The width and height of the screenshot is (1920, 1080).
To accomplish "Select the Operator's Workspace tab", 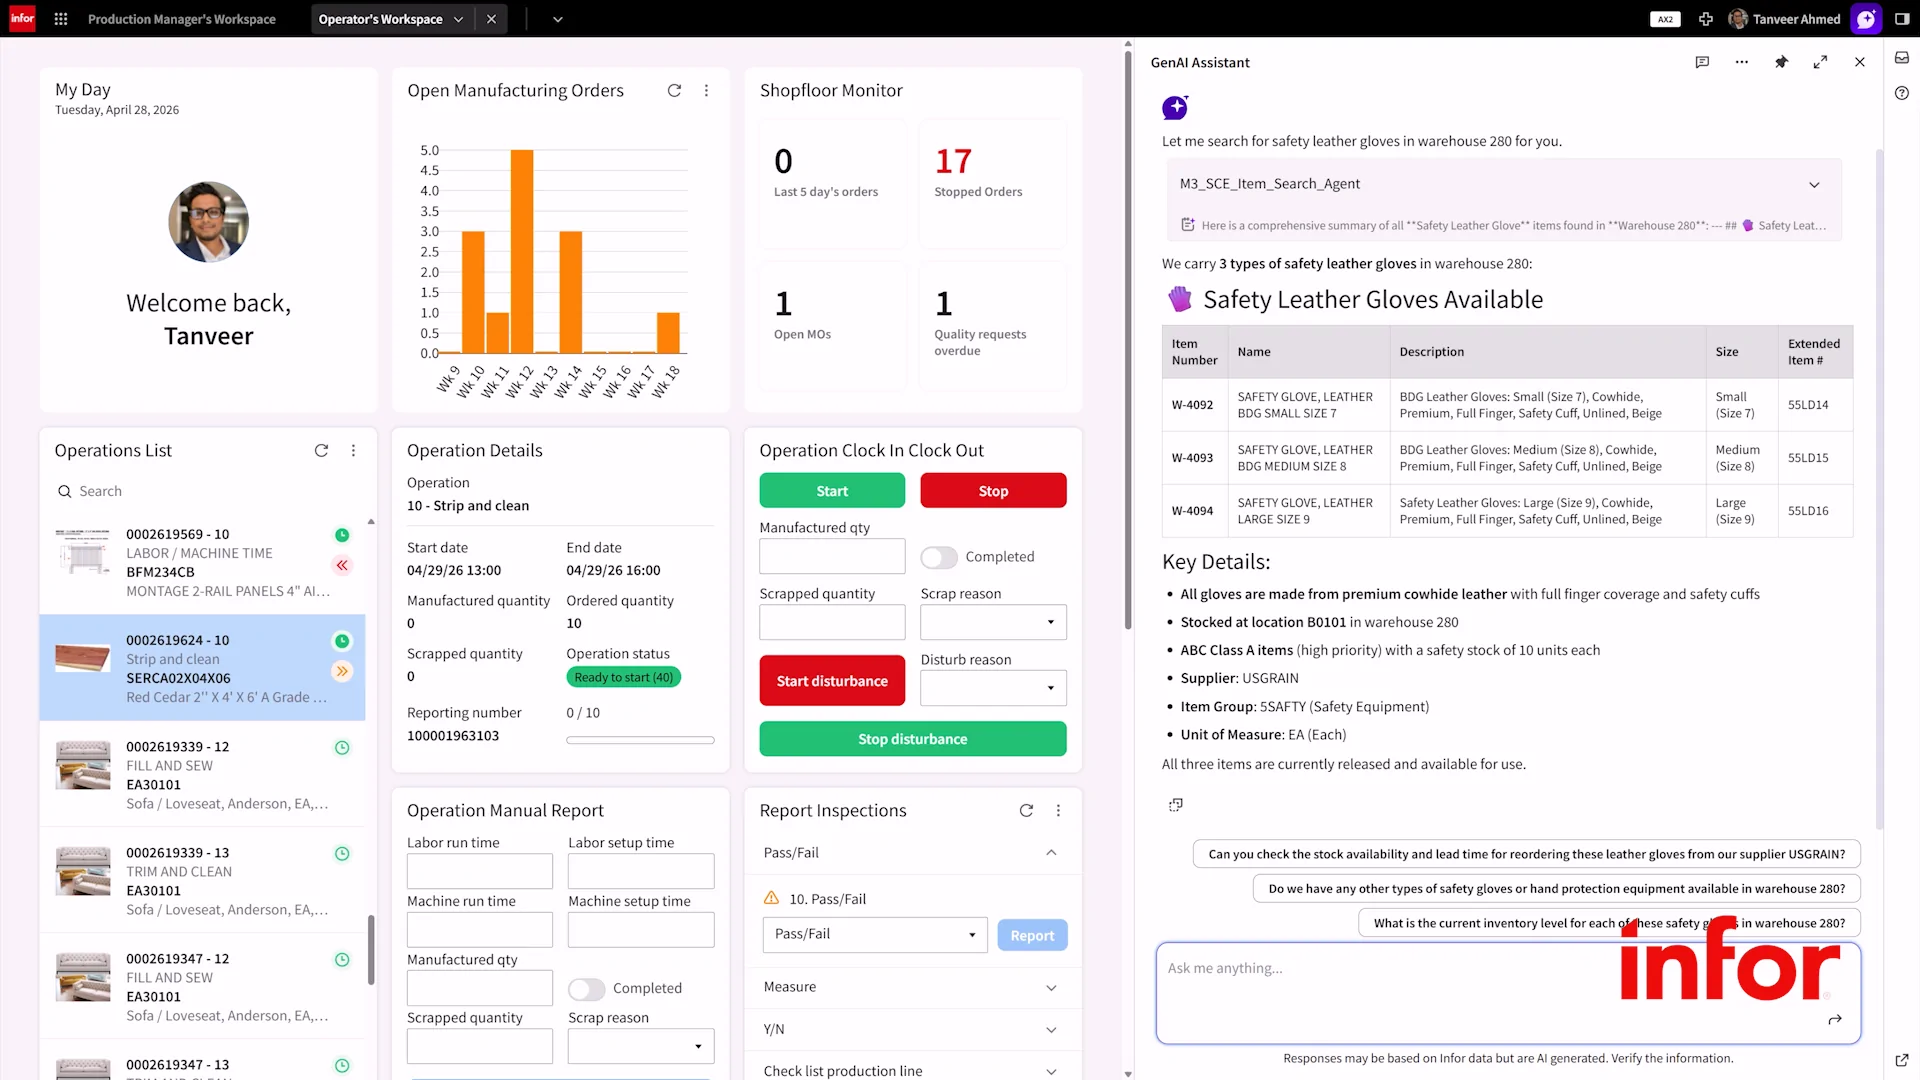I will 381,19.
